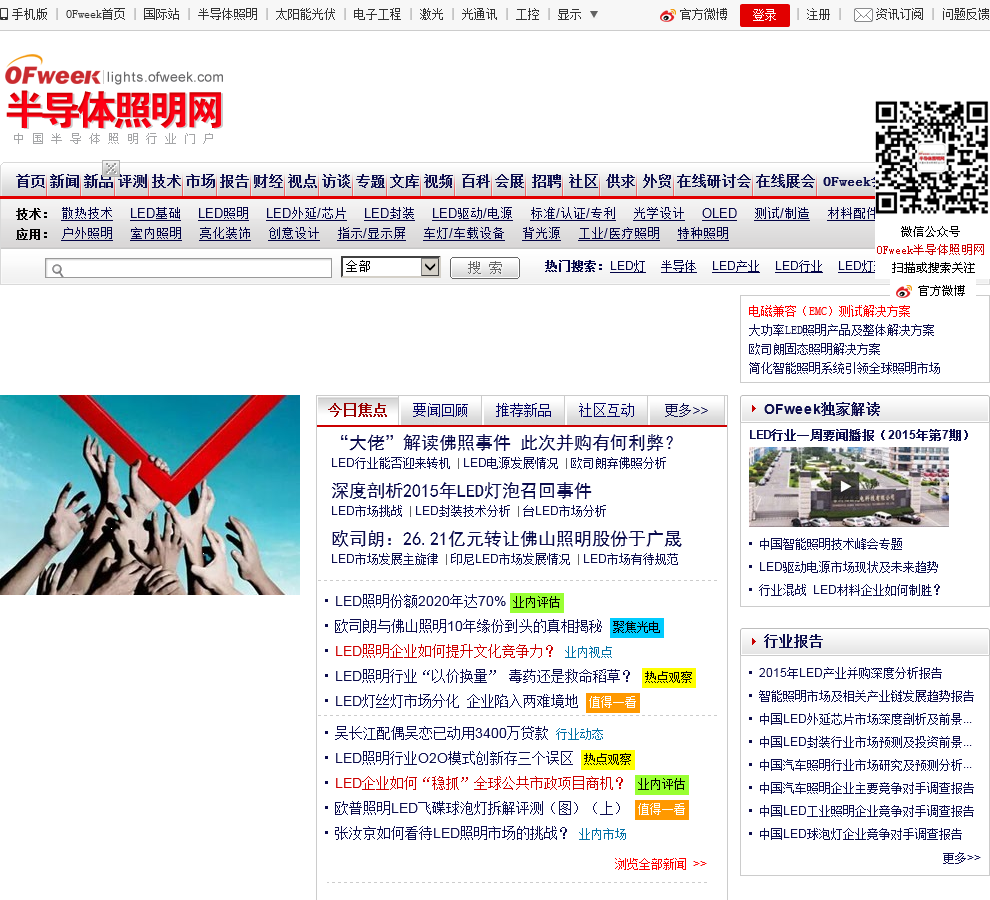Click the 注册 link at top
Viewport: 990px width, 900px height.
pyautogui.click(x=818, y=15)
